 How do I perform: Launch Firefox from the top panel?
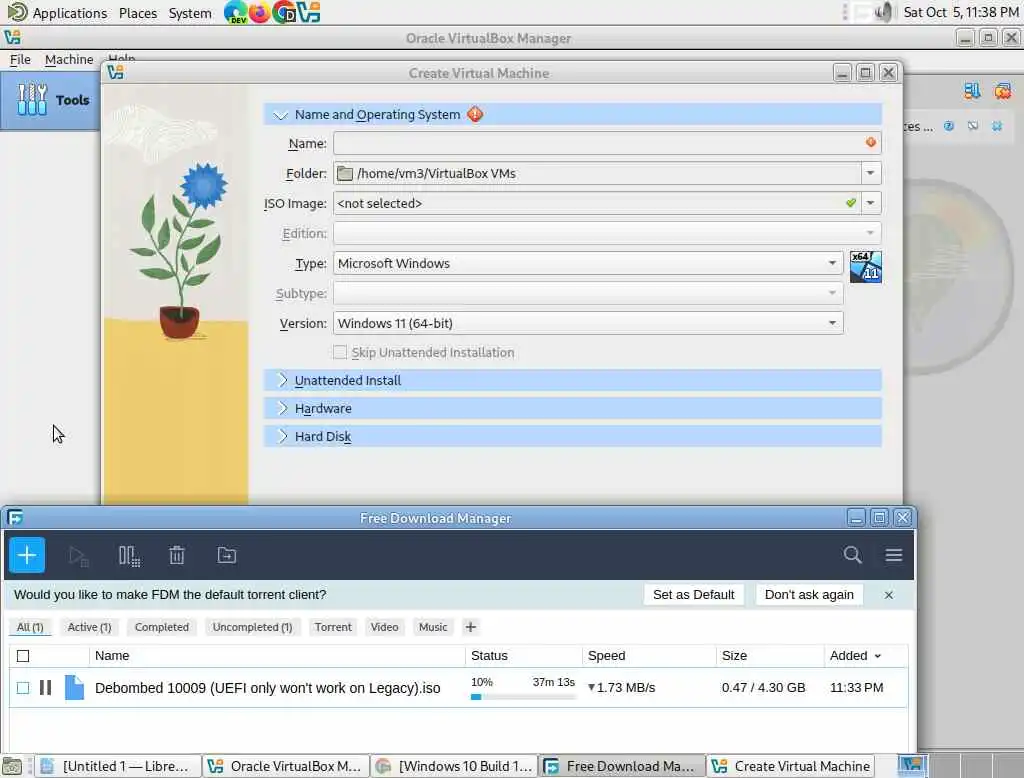[259, 12]
